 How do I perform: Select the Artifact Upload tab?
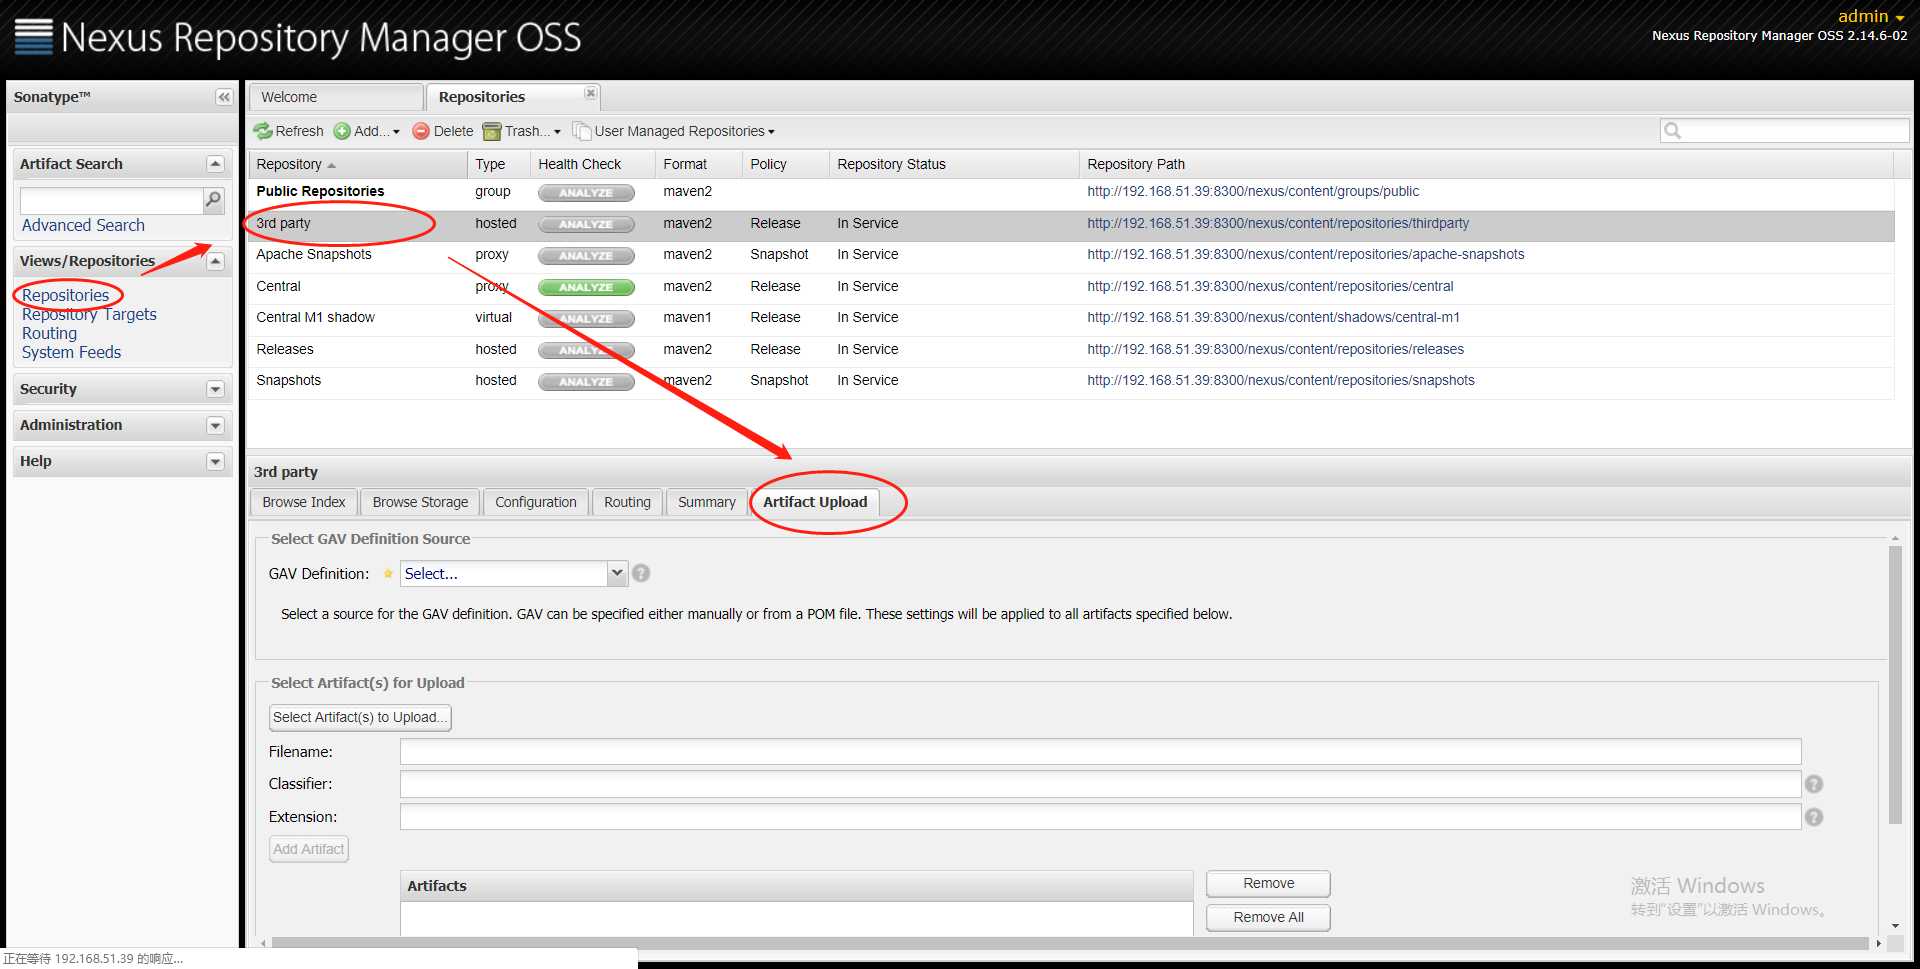pos(815,502)
